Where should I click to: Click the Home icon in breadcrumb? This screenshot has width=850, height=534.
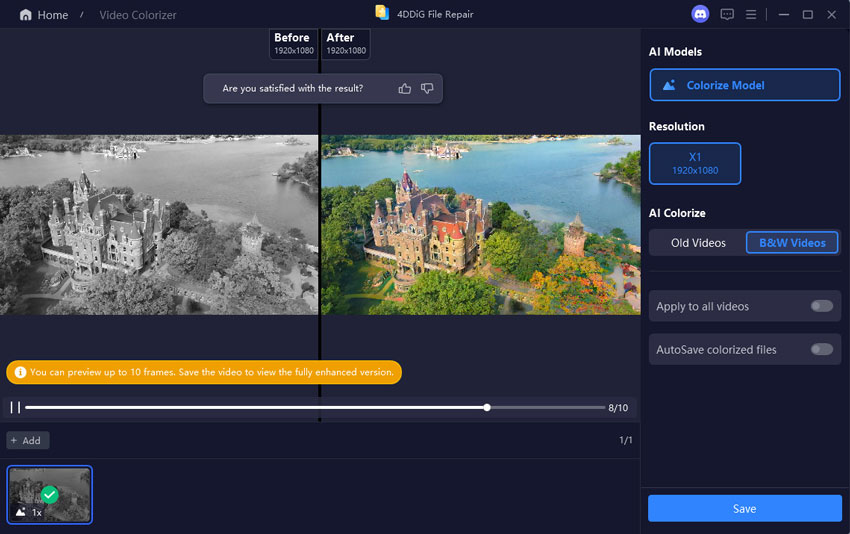pyautogui.click(x=25, y=15)
